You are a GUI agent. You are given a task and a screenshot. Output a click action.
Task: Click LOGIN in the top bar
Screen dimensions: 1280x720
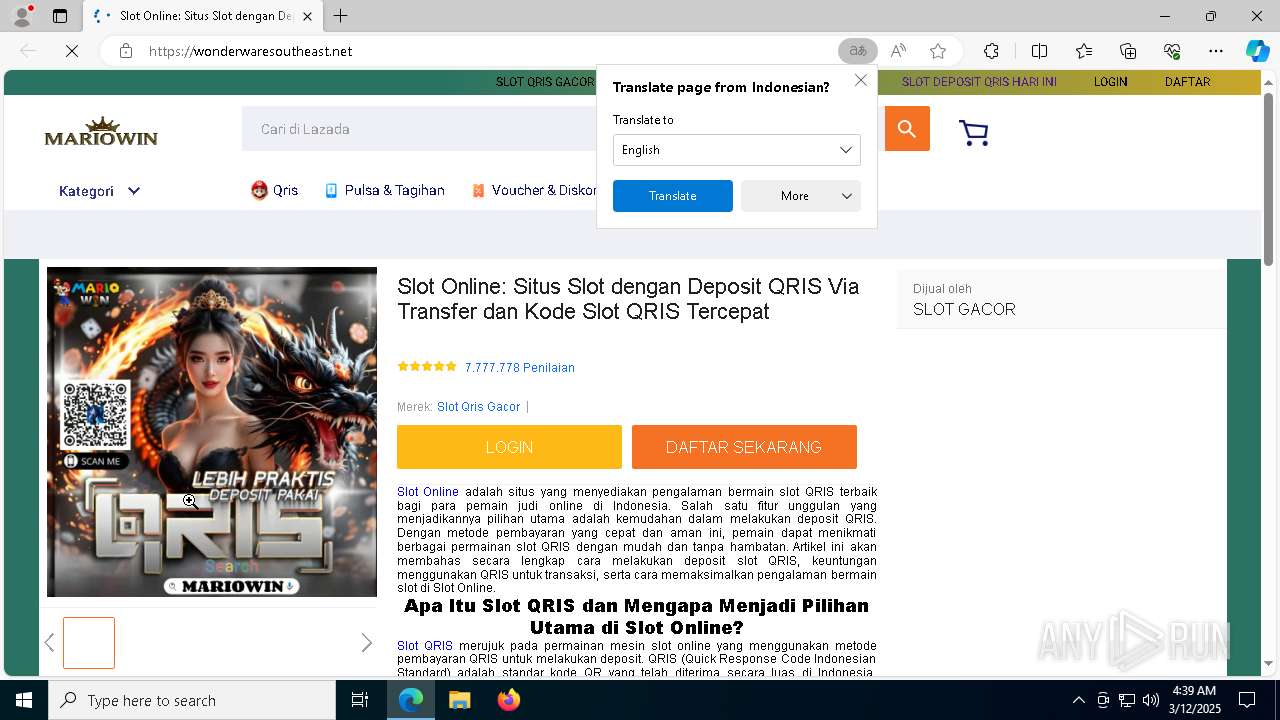click(x=1110, y=82)
